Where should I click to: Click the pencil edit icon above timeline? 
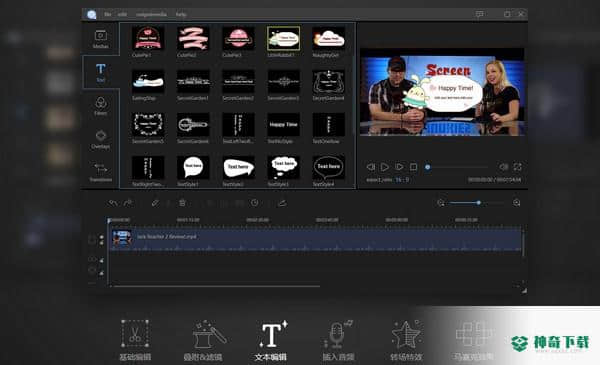155,203
